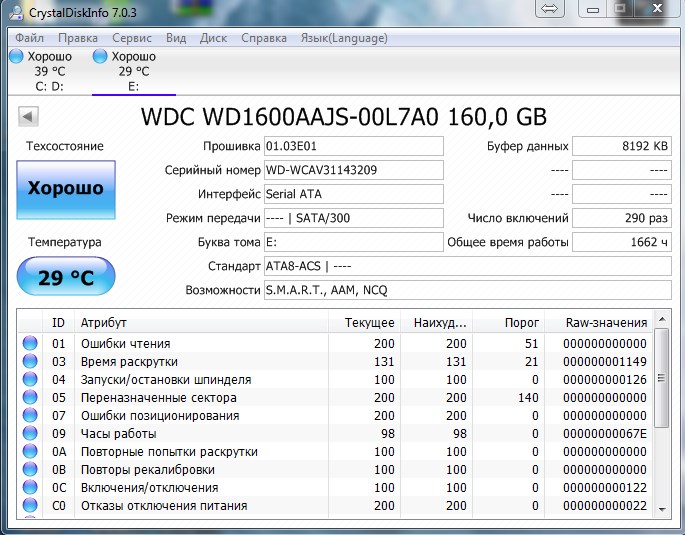685x535 pixels.
Task: Click the threshold value 140
Action: click(528, 398)
